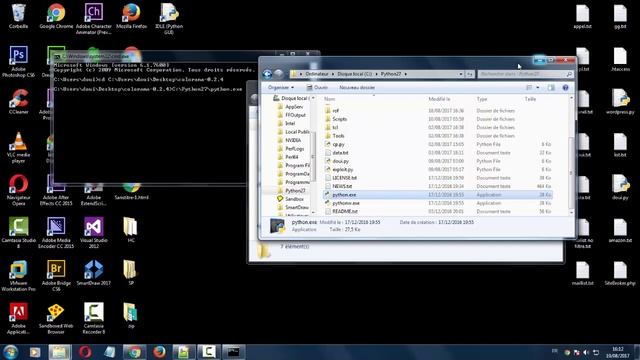Viewport: 640px width, 360px height.
Task: Switch to Opera in the taskbar
Action: (85, 352)
